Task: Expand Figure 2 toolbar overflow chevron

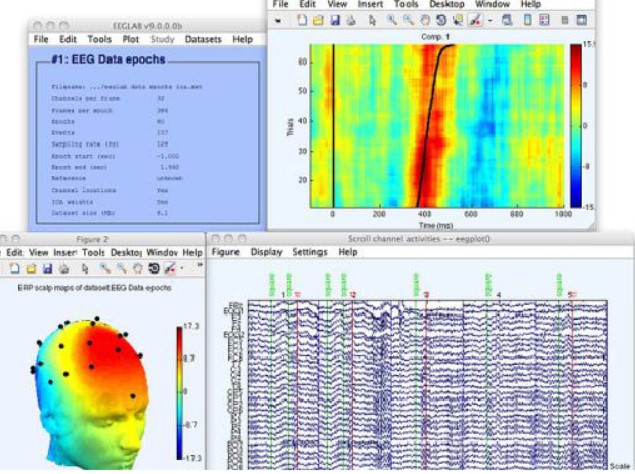Action: [200, 265]
